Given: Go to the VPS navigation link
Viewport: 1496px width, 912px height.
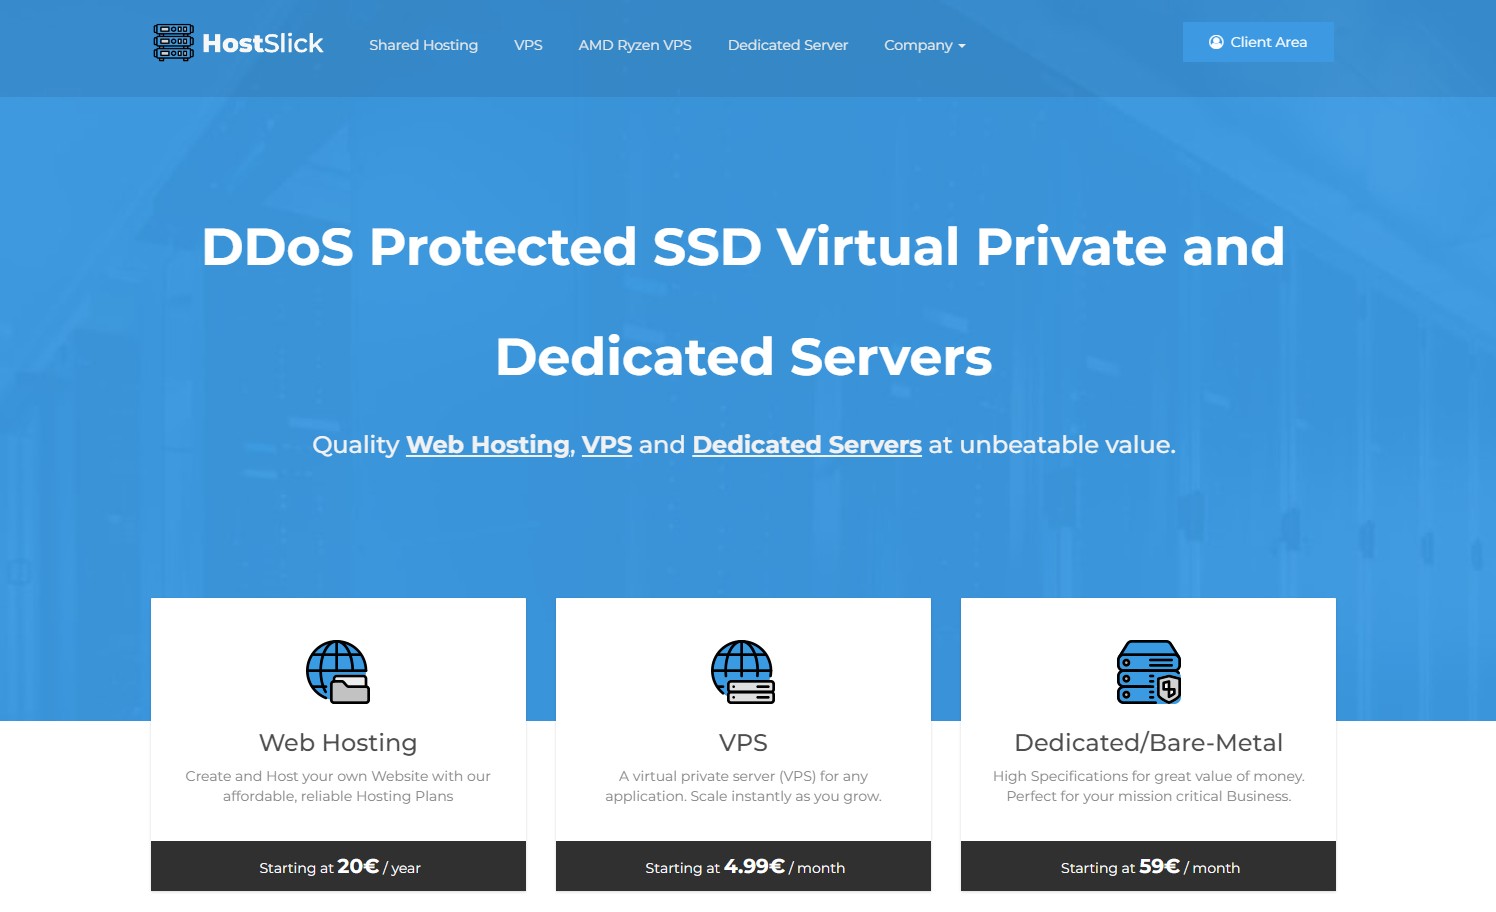Looking at the screenshot, I should click(528, 45).
